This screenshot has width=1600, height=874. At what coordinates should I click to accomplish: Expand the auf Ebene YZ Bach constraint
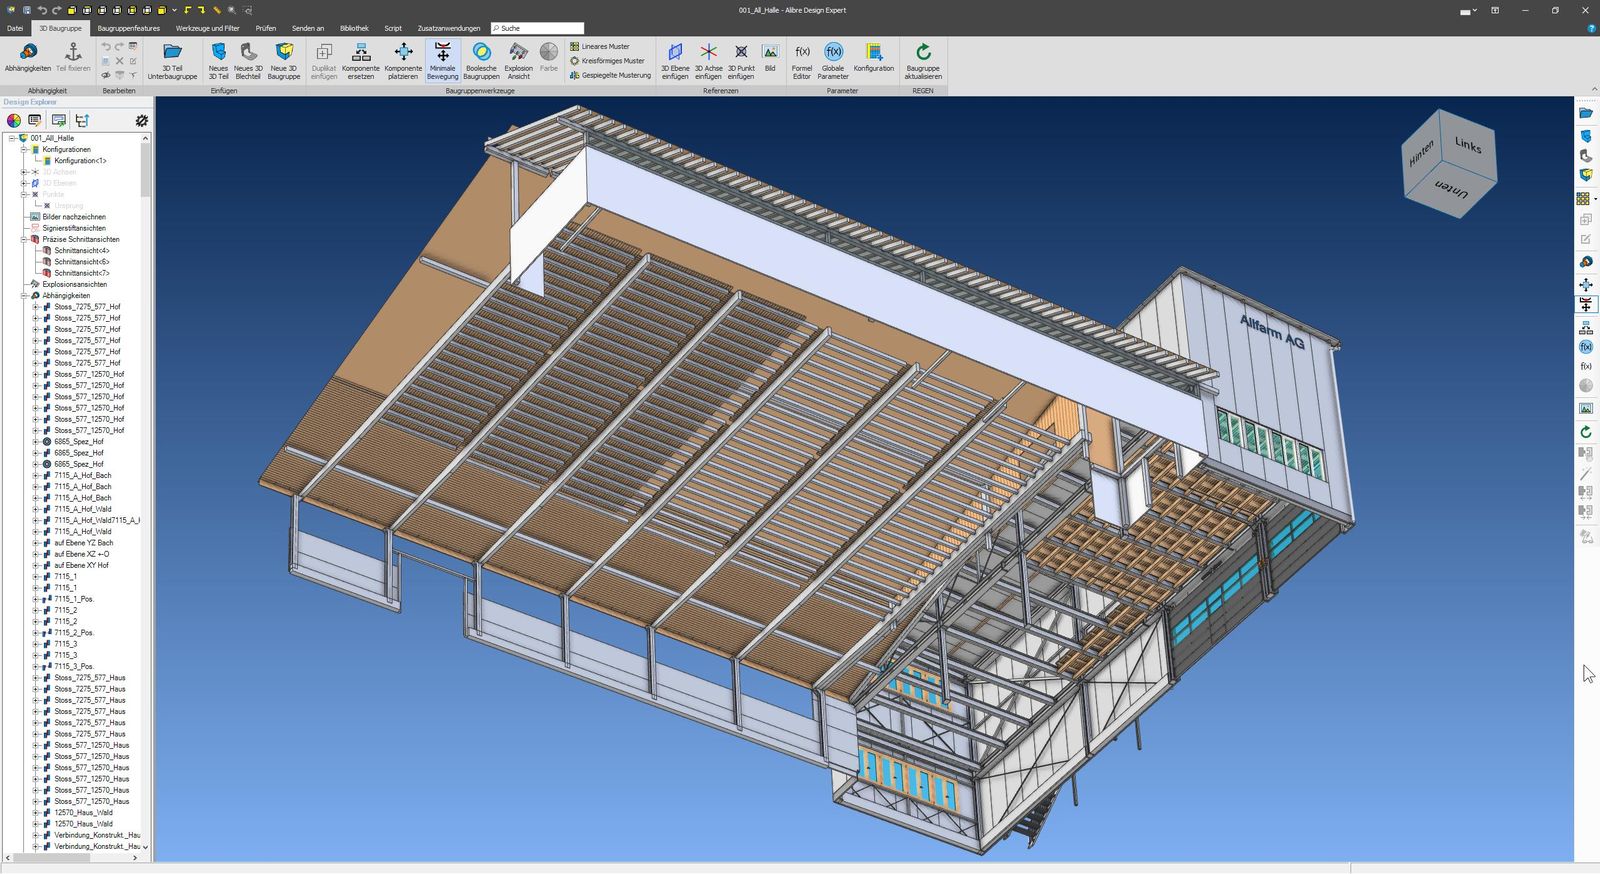pos(36,543)
